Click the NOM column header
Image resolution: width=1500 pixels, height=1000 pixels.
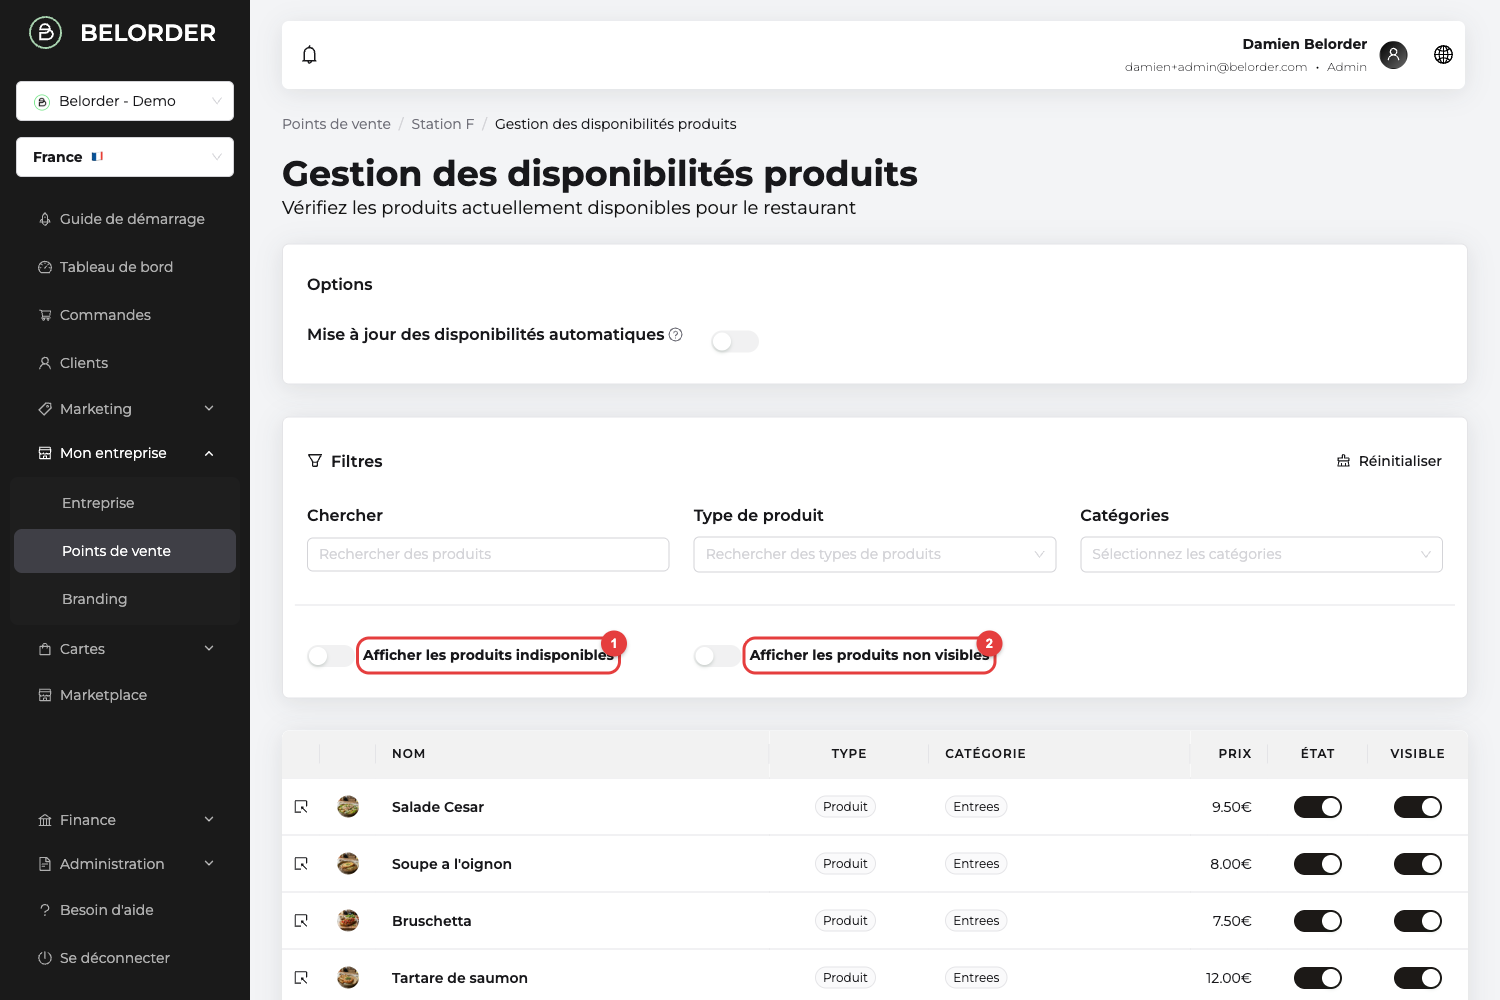409,754
